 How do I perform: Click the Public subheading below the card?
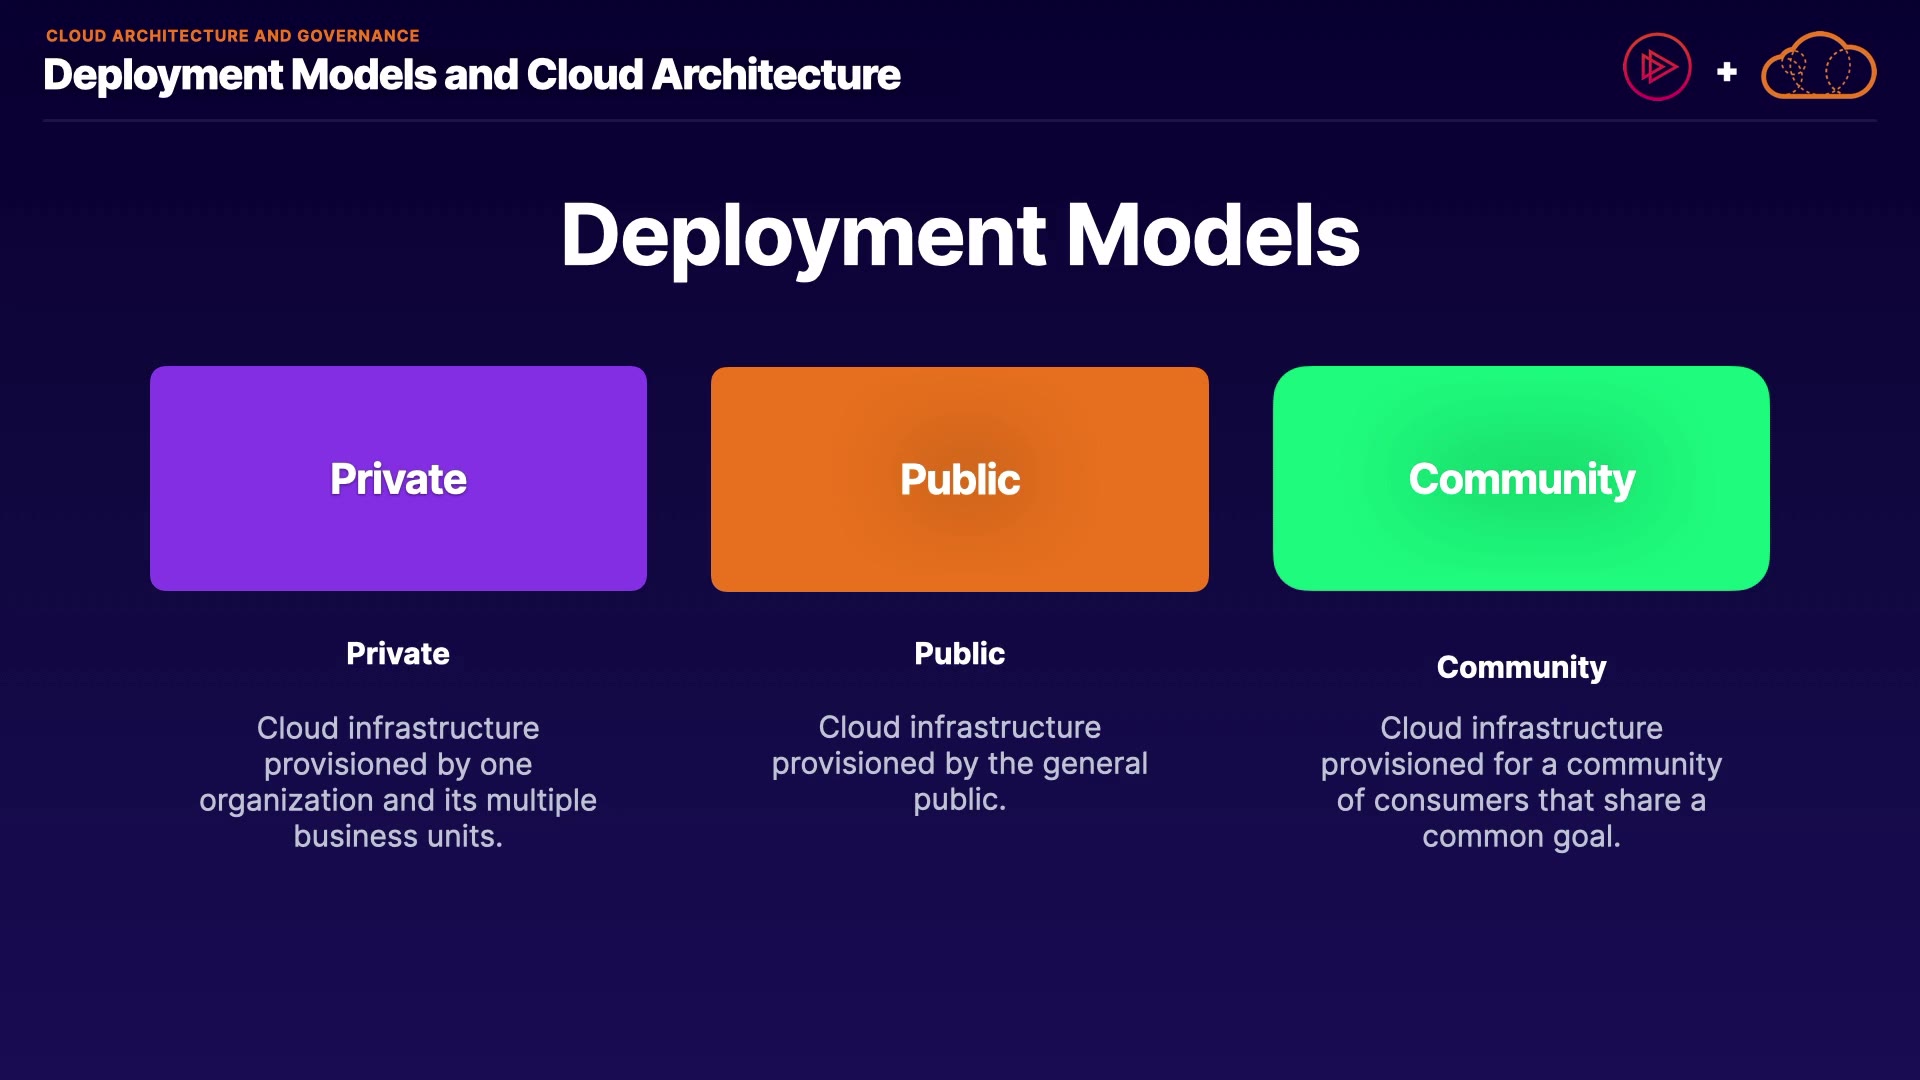click(959, 653)
